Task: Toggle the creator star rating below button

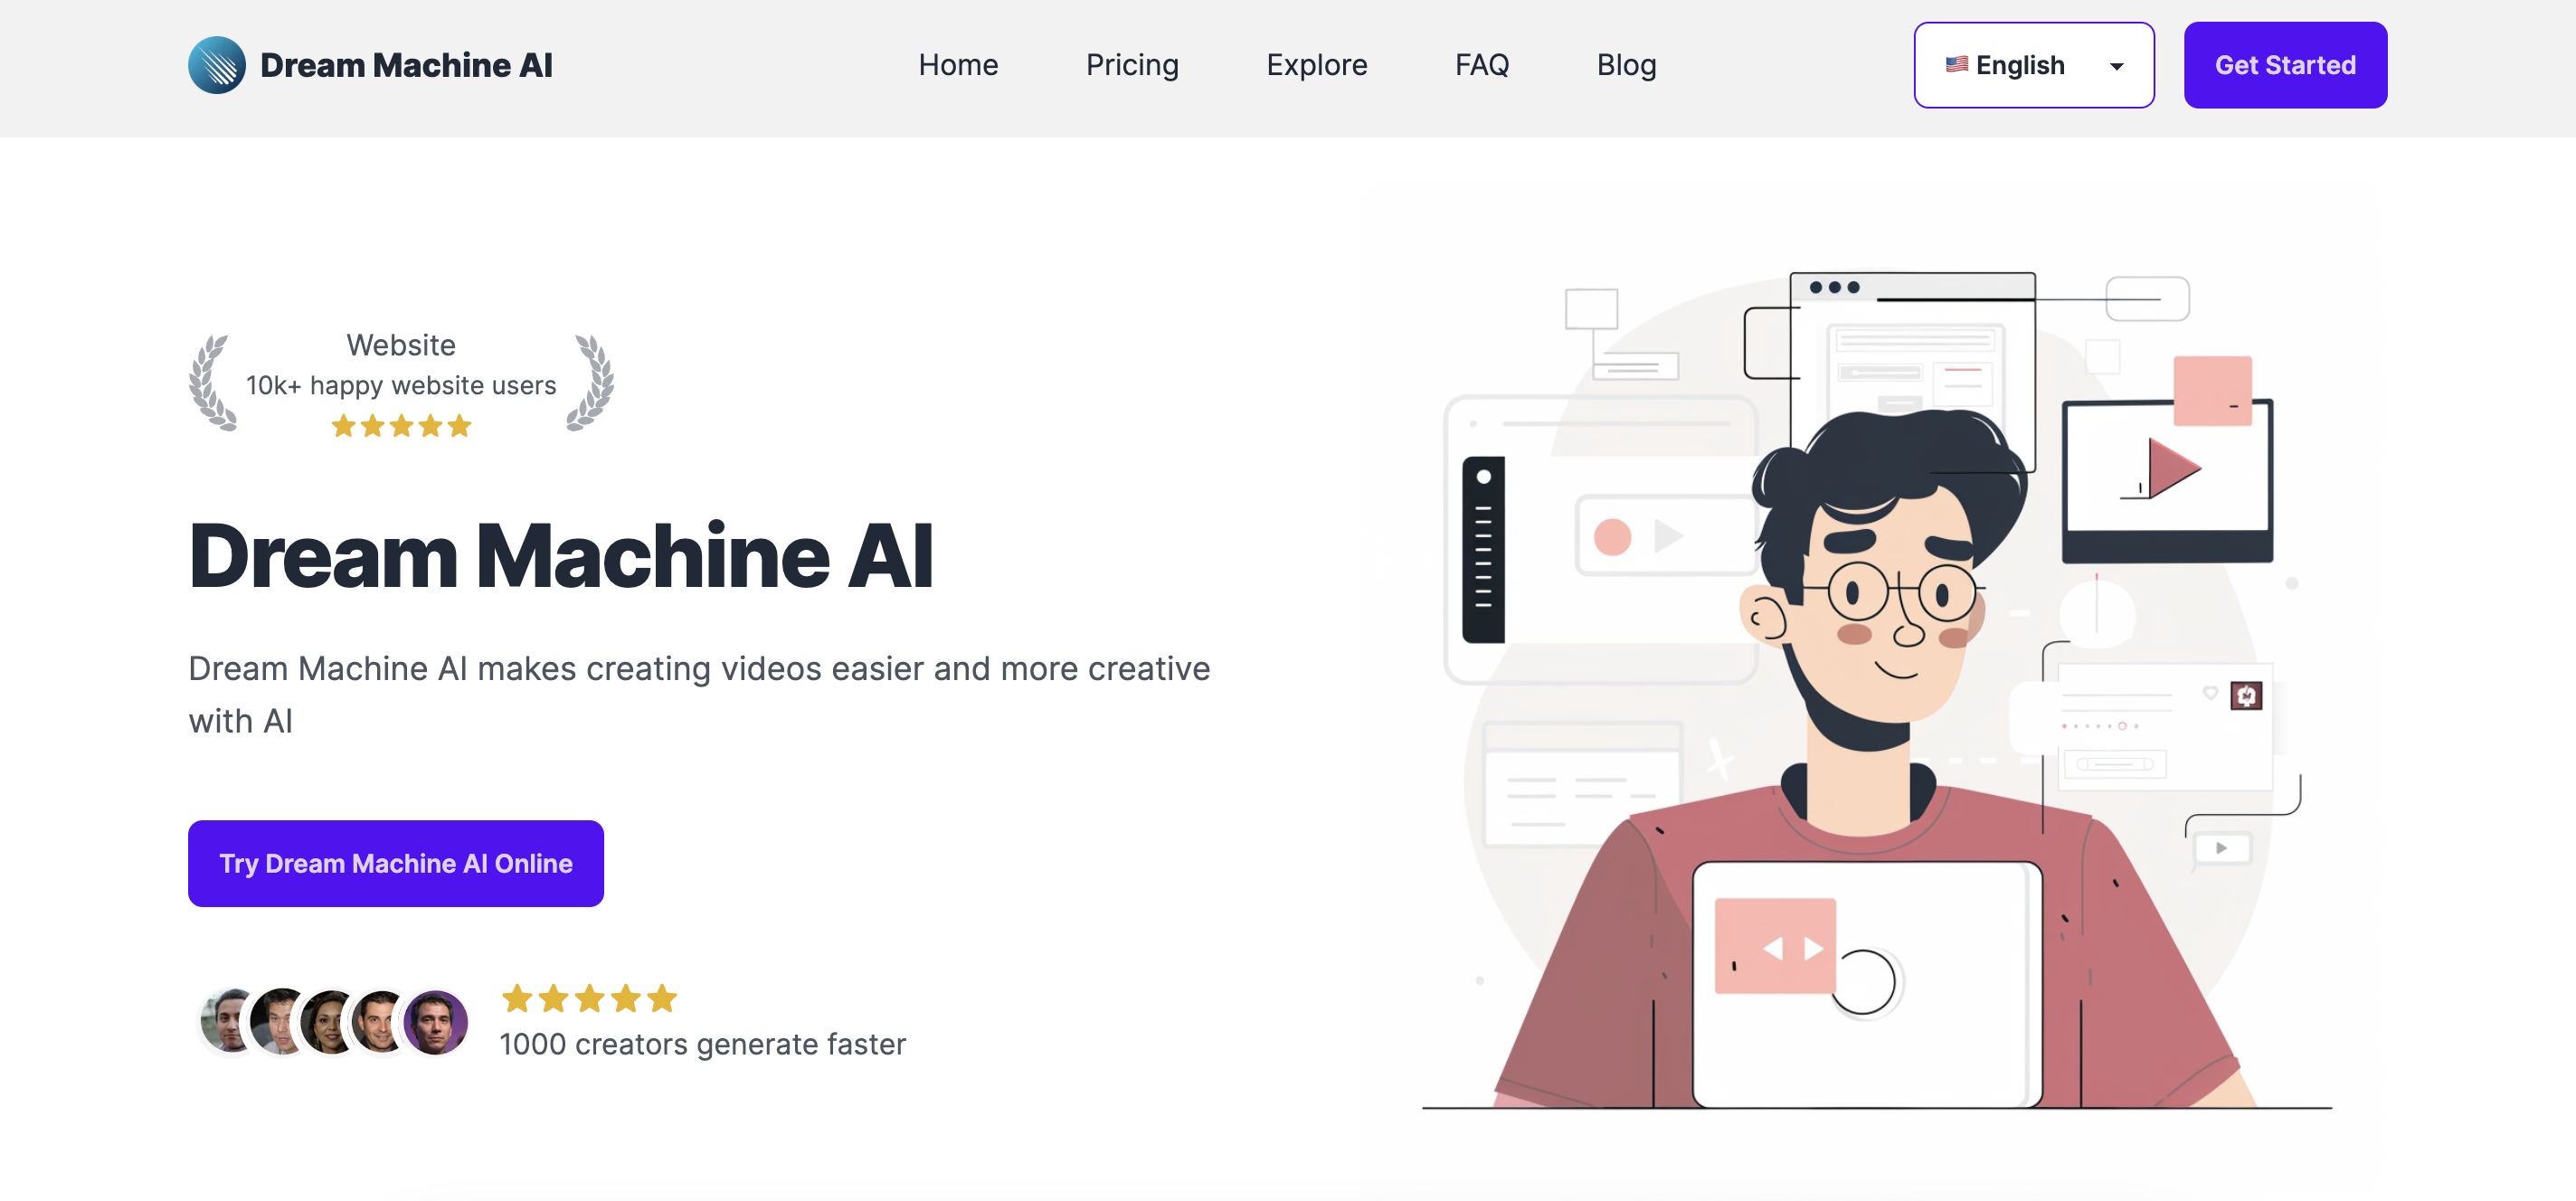Action: 585,999
